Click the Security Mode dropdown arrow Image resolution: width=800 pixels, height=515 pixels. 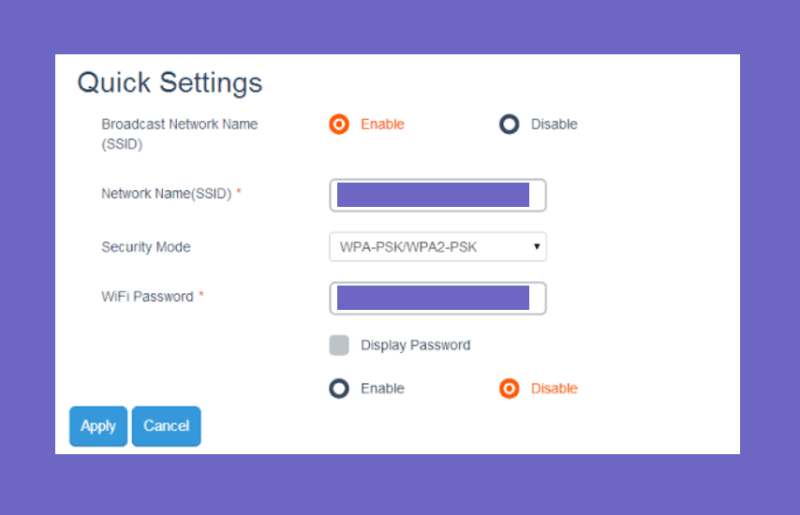pyautogui.click(x=536, y=247)
